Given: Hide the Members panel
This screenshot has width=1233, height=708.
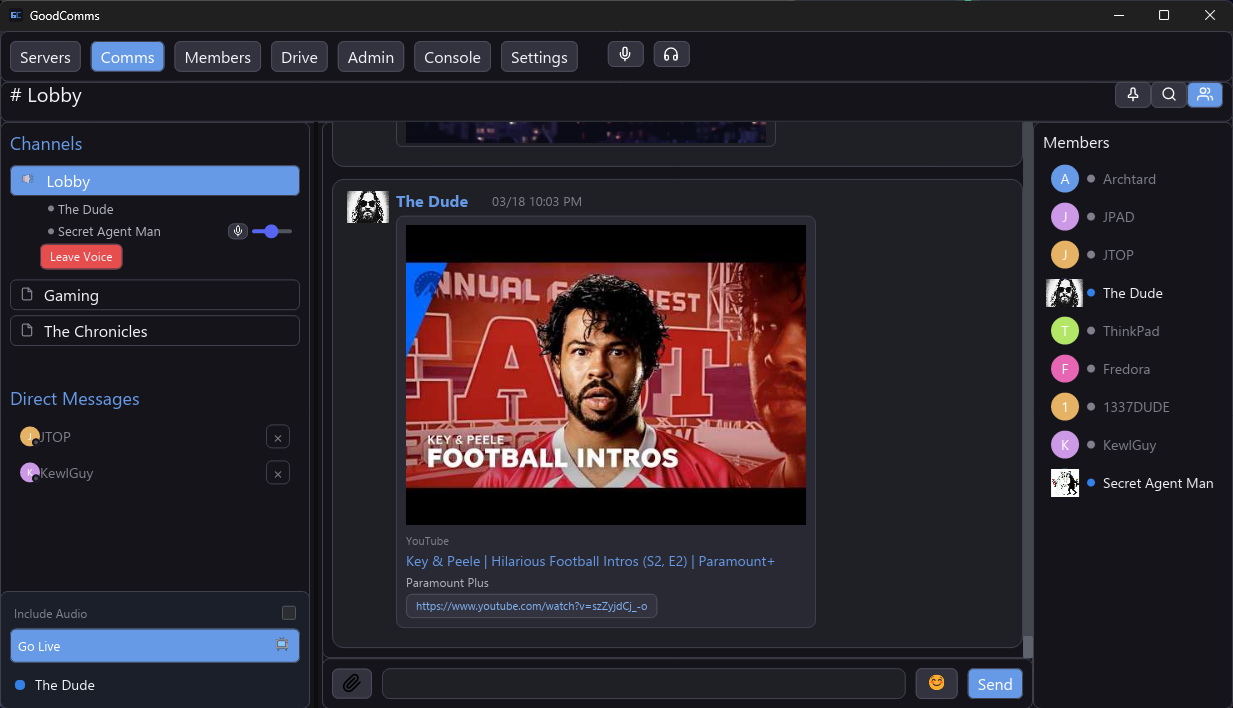Looking at the screenshot, I should pyautogui.click(x=1205, y=94).
